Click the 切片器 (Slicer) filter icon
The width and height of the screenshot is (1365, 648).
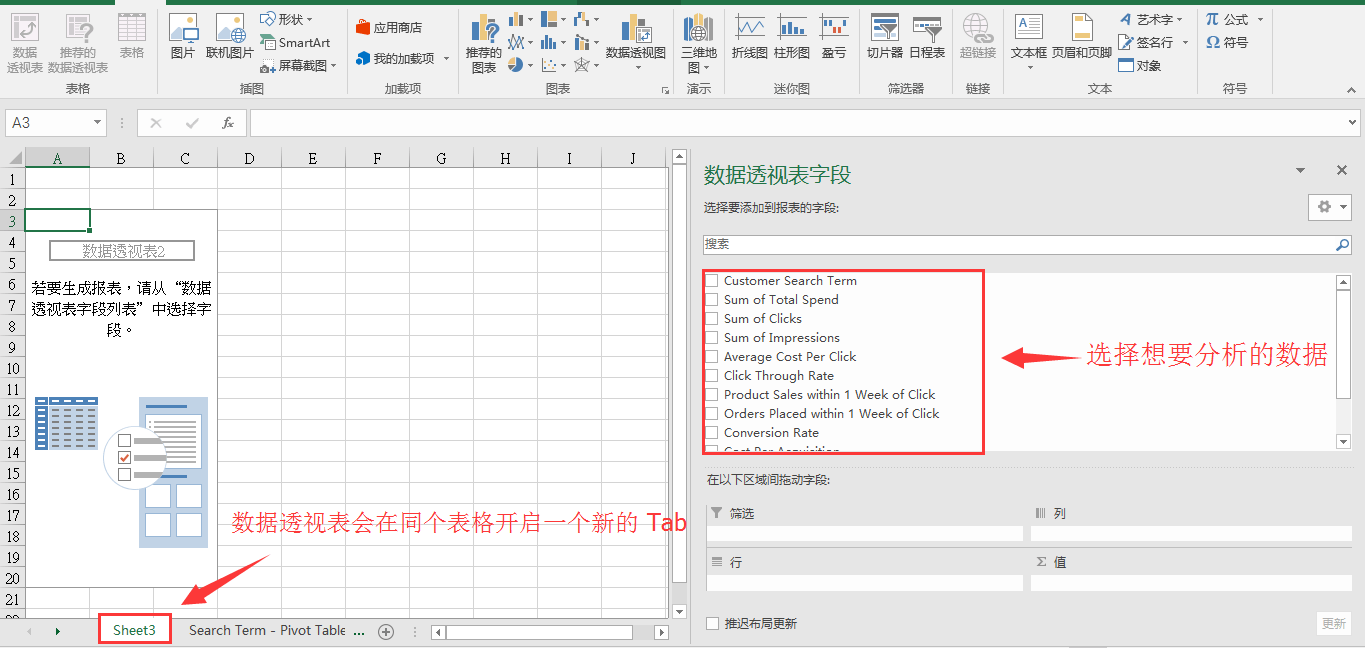[884, 36]
